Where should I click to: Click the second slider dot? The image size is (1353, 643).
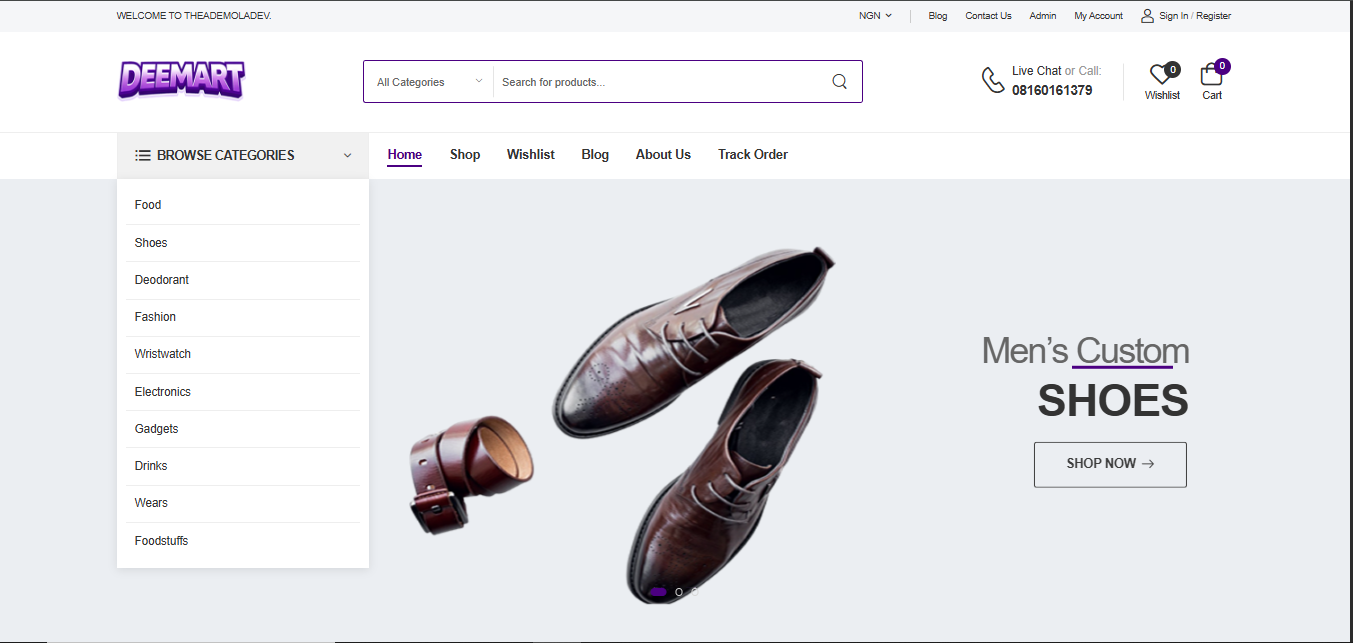tap(679, 592)
